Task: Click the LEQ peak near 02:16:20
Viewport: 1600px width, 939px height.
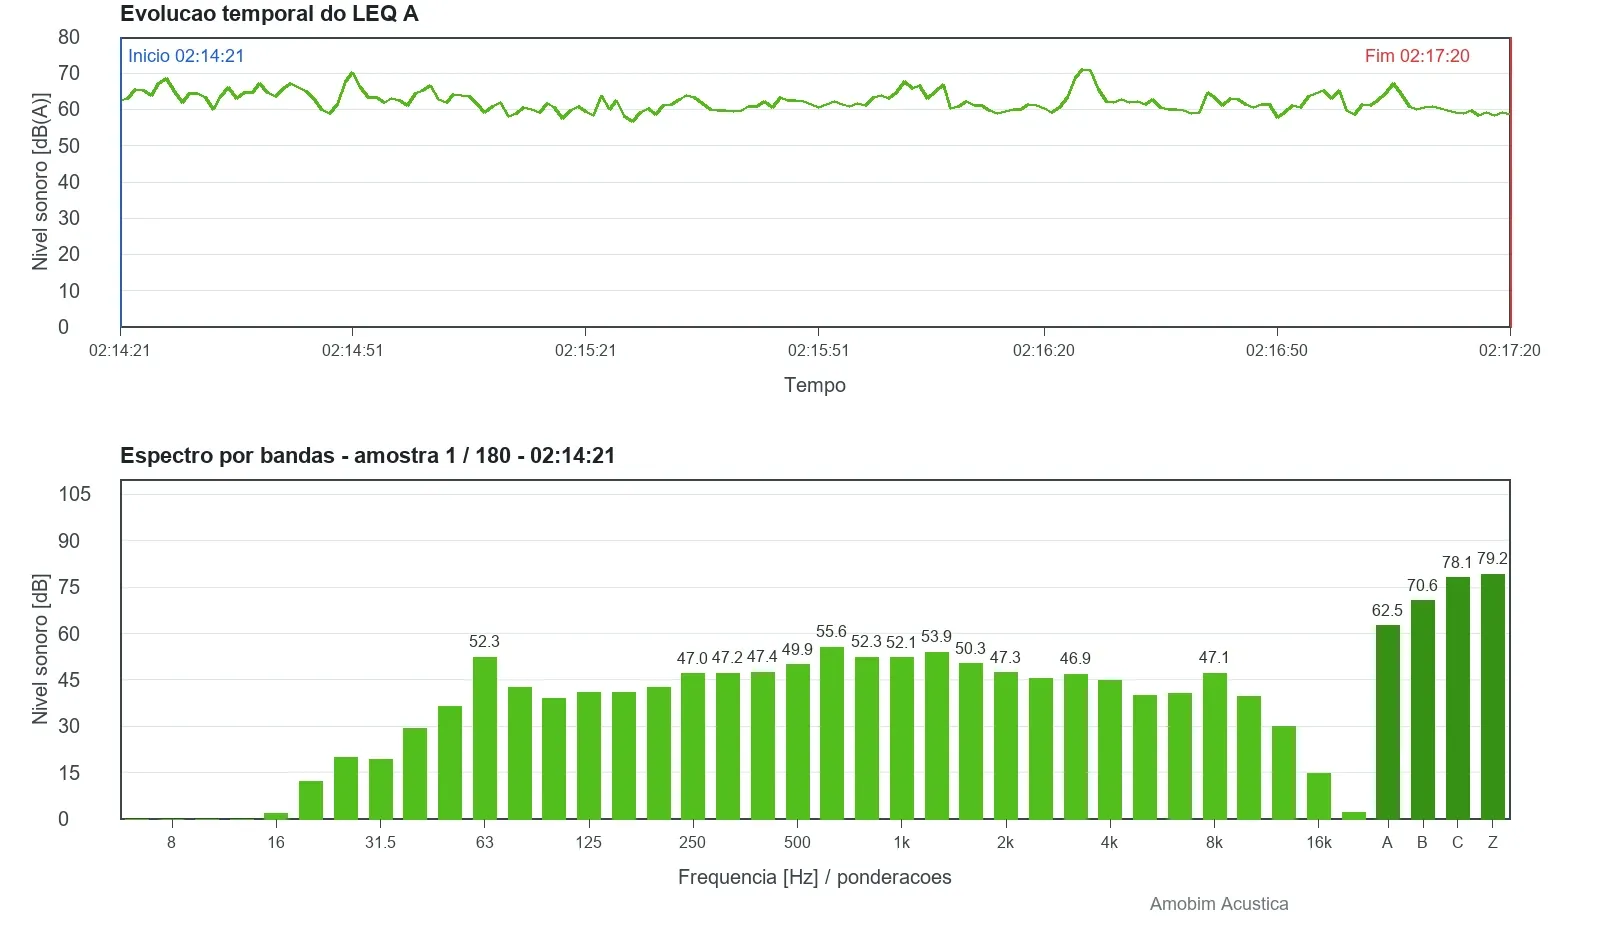Action: point(1085,70)
